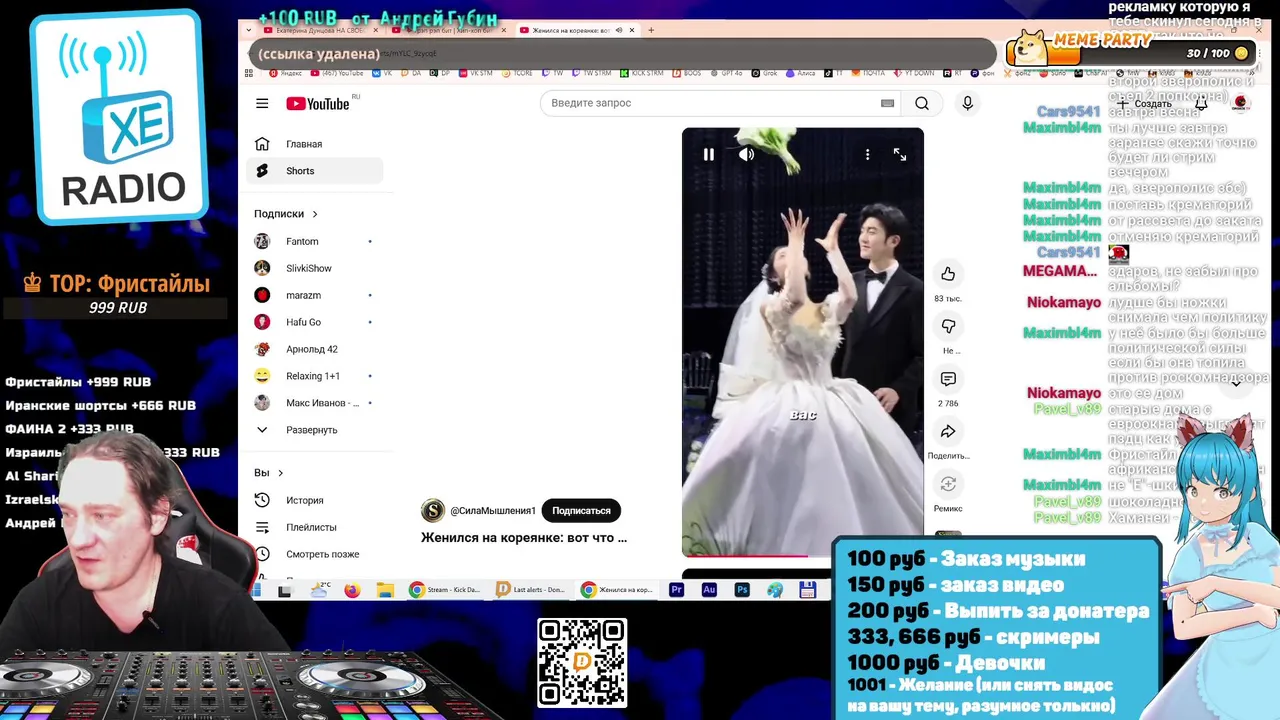Switch to Last alerts taskbar window
This screenshot has width=1280, height=720.
[531, 590]
